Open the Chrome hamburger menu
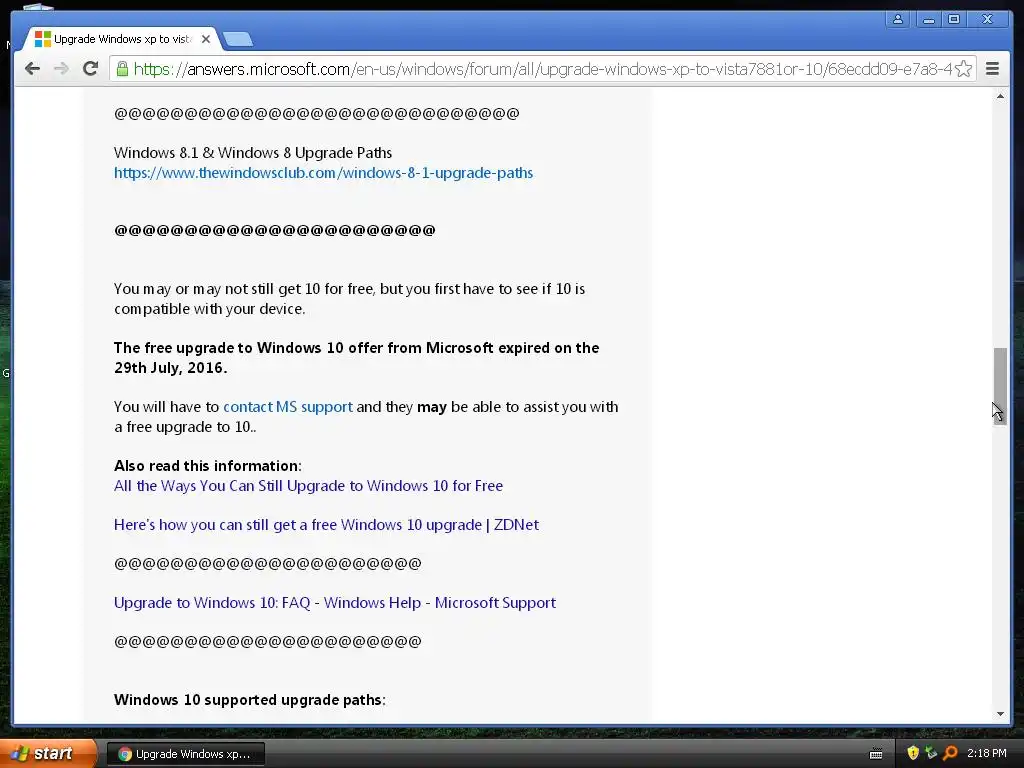Image resolution: width=1024 pixels, height=768 pixels. 992,69
